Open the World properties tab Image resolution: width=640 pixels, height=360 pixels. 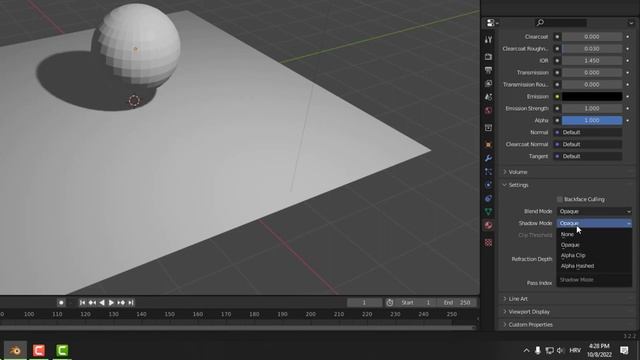click(x=489, y=111)
